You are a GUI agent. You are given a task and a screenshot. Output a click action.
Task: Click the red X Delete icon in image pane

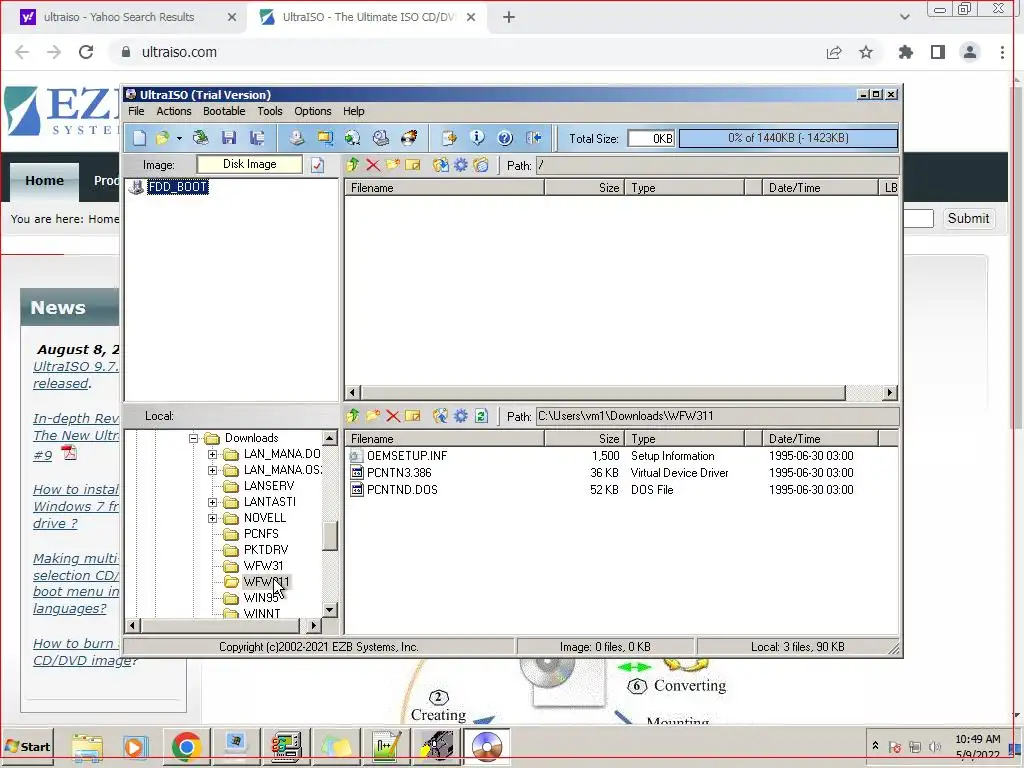[373, 165]
